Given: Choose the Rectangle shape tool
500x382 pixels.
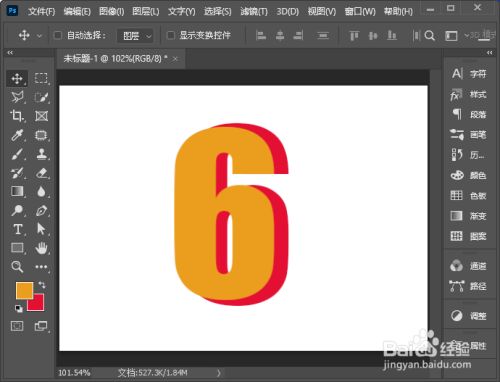Looking at the screenshot, I should click(17, 248).
